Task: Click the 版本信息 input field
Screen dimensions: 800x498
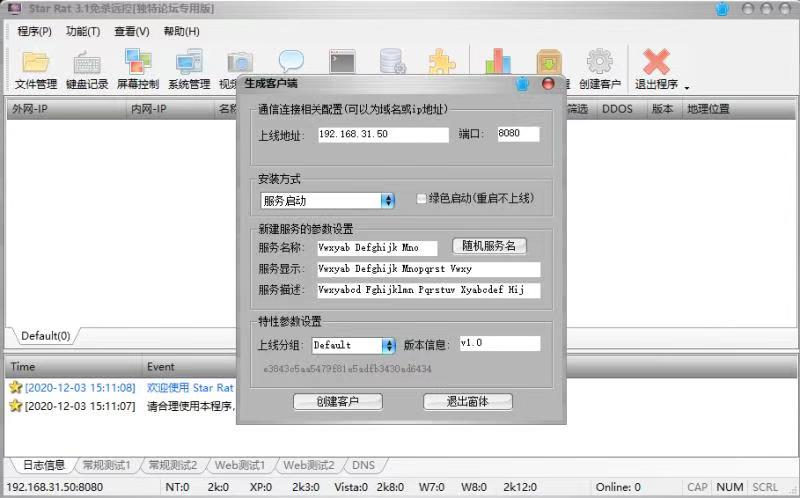Action: pos(500,343)
